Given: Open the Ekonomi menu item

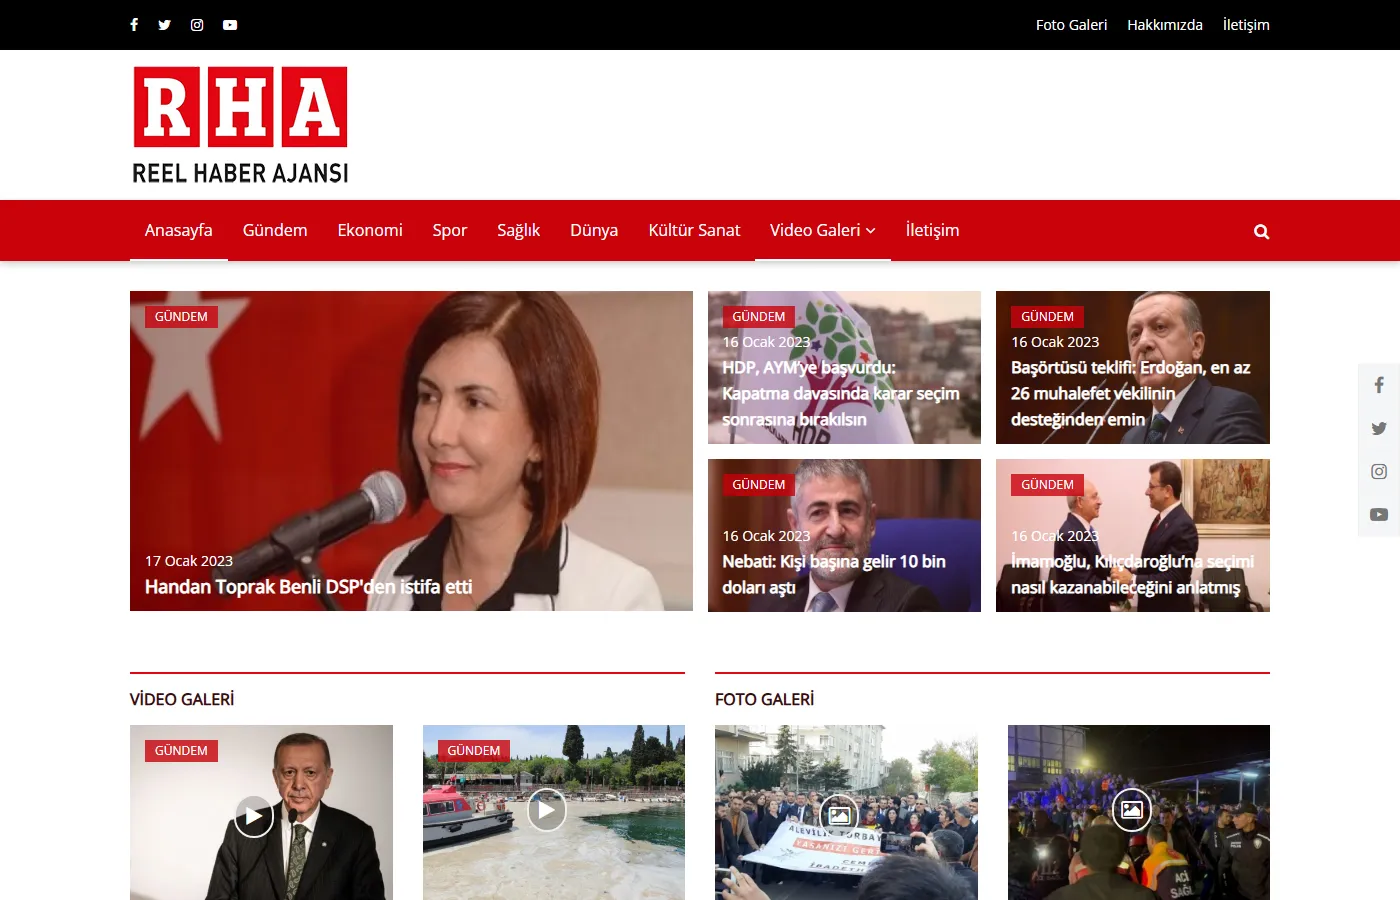Looking at the screenshot, I should tap(370, 230).
